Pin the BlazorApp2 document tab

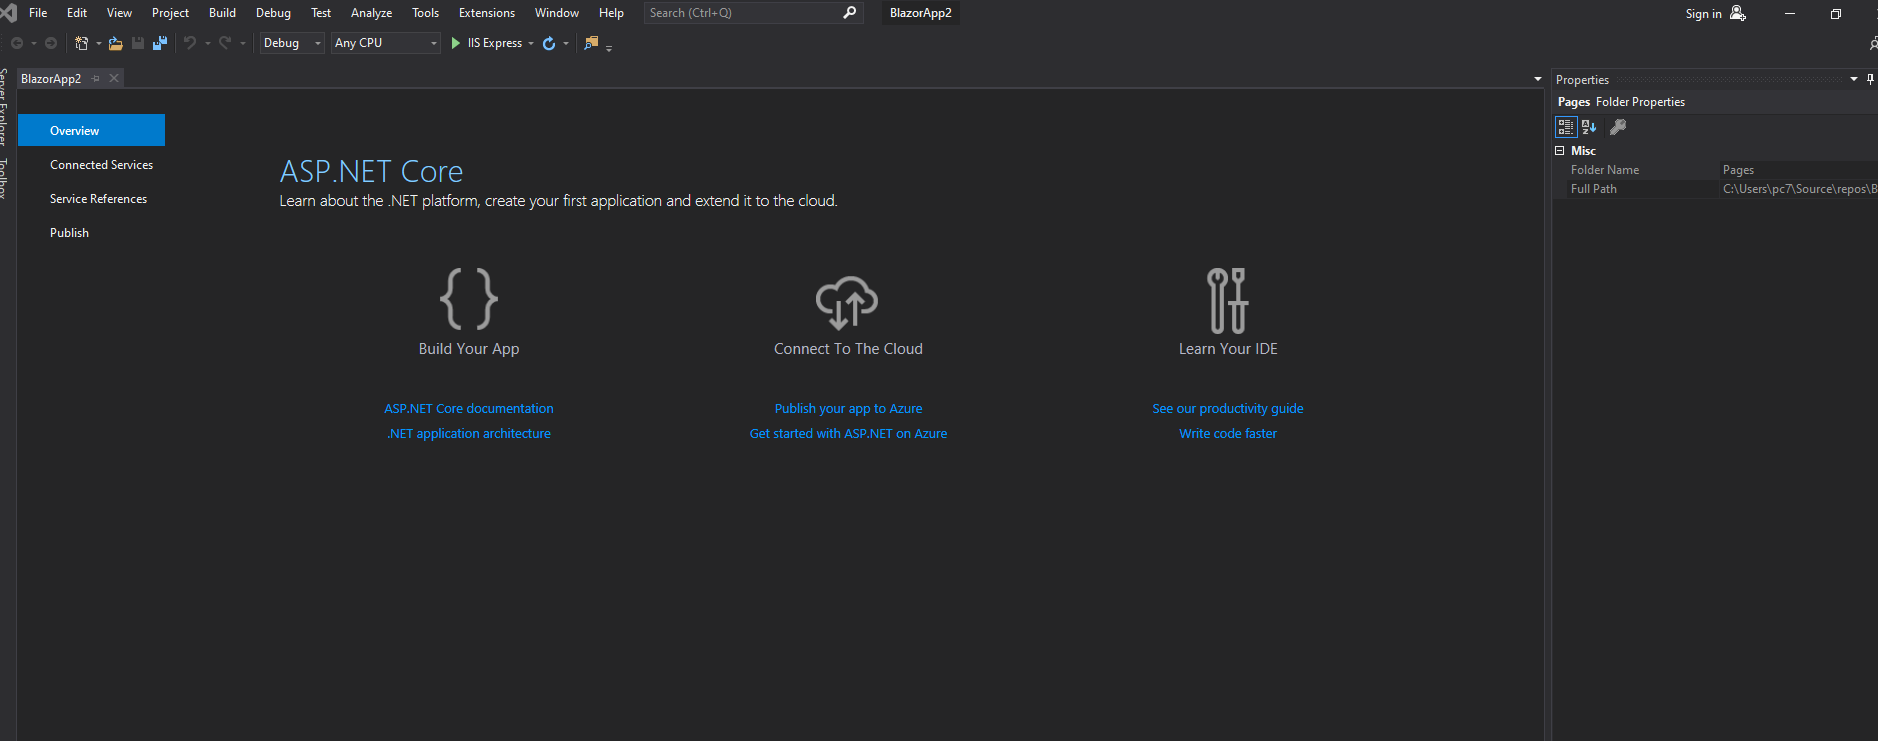tap(96, 78)
